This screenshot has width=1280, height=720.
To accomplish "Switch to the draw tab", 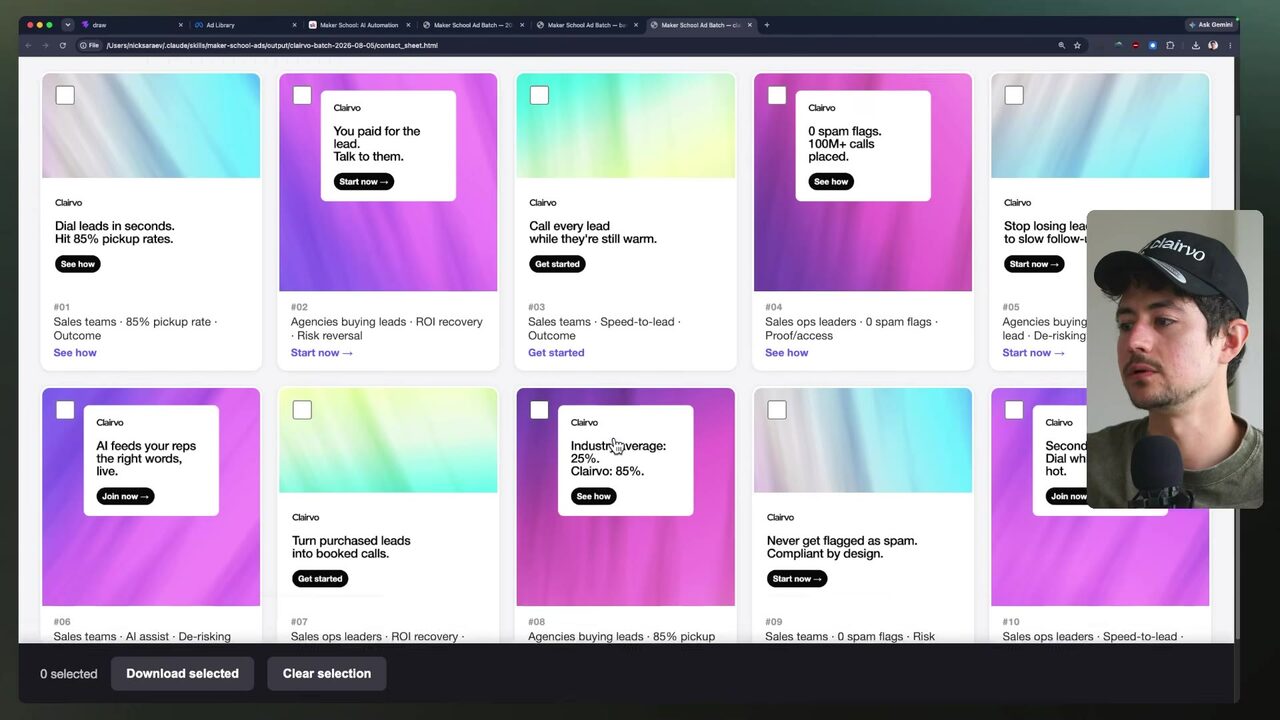I will [x=130, y=25].
